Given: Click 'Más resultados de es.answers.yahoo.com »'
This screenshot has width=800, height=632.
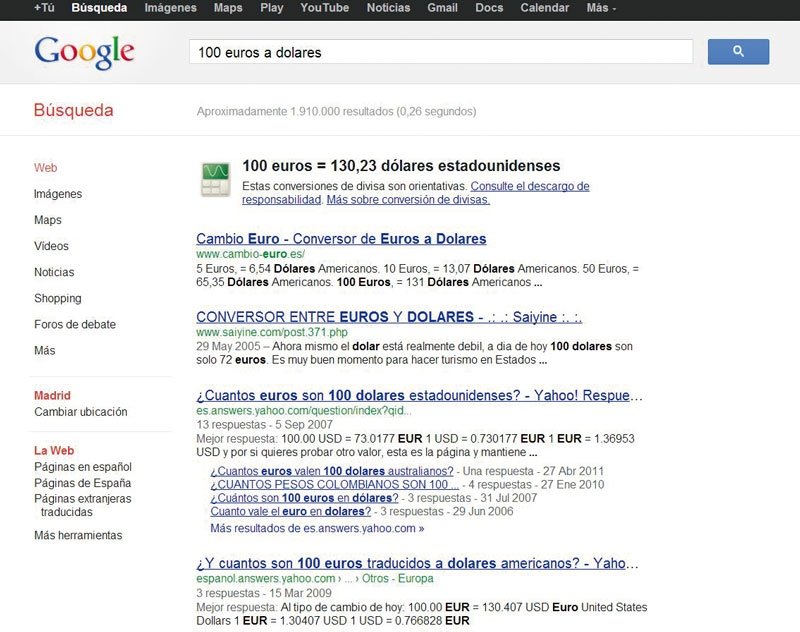Looking at the screenshot, I should coord(317,528).
